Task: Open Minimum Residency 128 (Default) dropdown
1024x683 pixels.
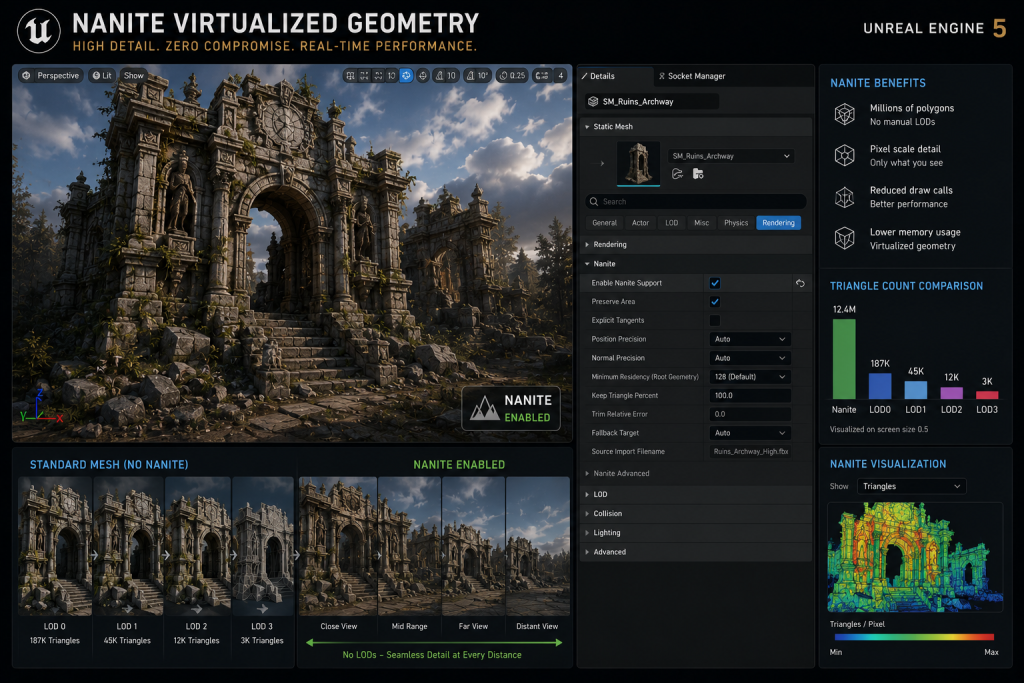Action: click(750, 377)
